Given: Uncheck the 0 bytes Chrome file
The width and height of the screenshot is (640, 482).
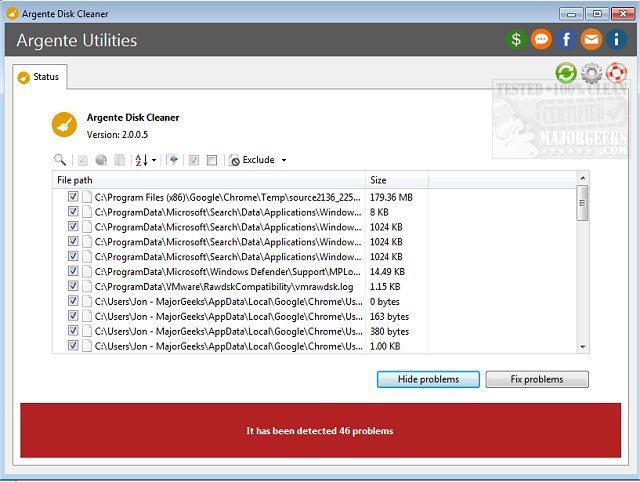Looking at the screenshot, I should tap(73, 301).
